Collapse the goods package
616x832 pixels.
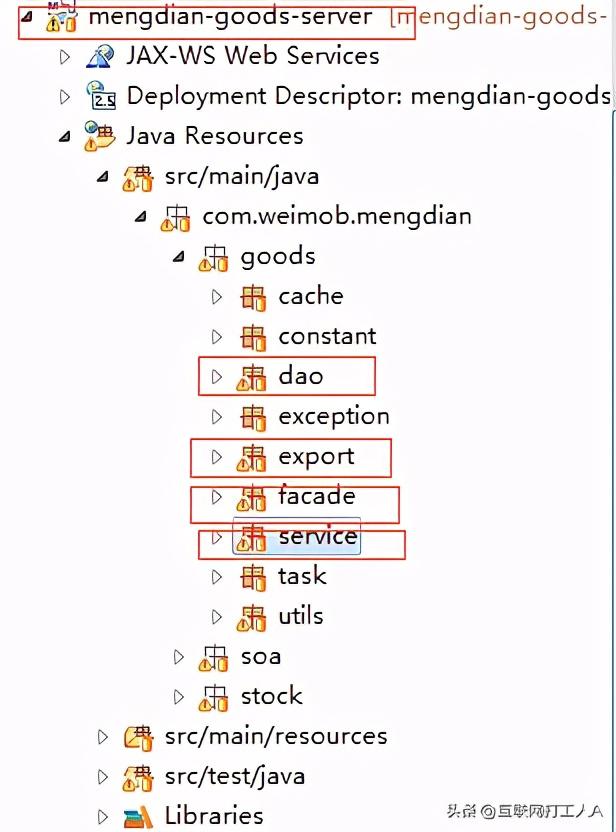click(x=179, y=257)
